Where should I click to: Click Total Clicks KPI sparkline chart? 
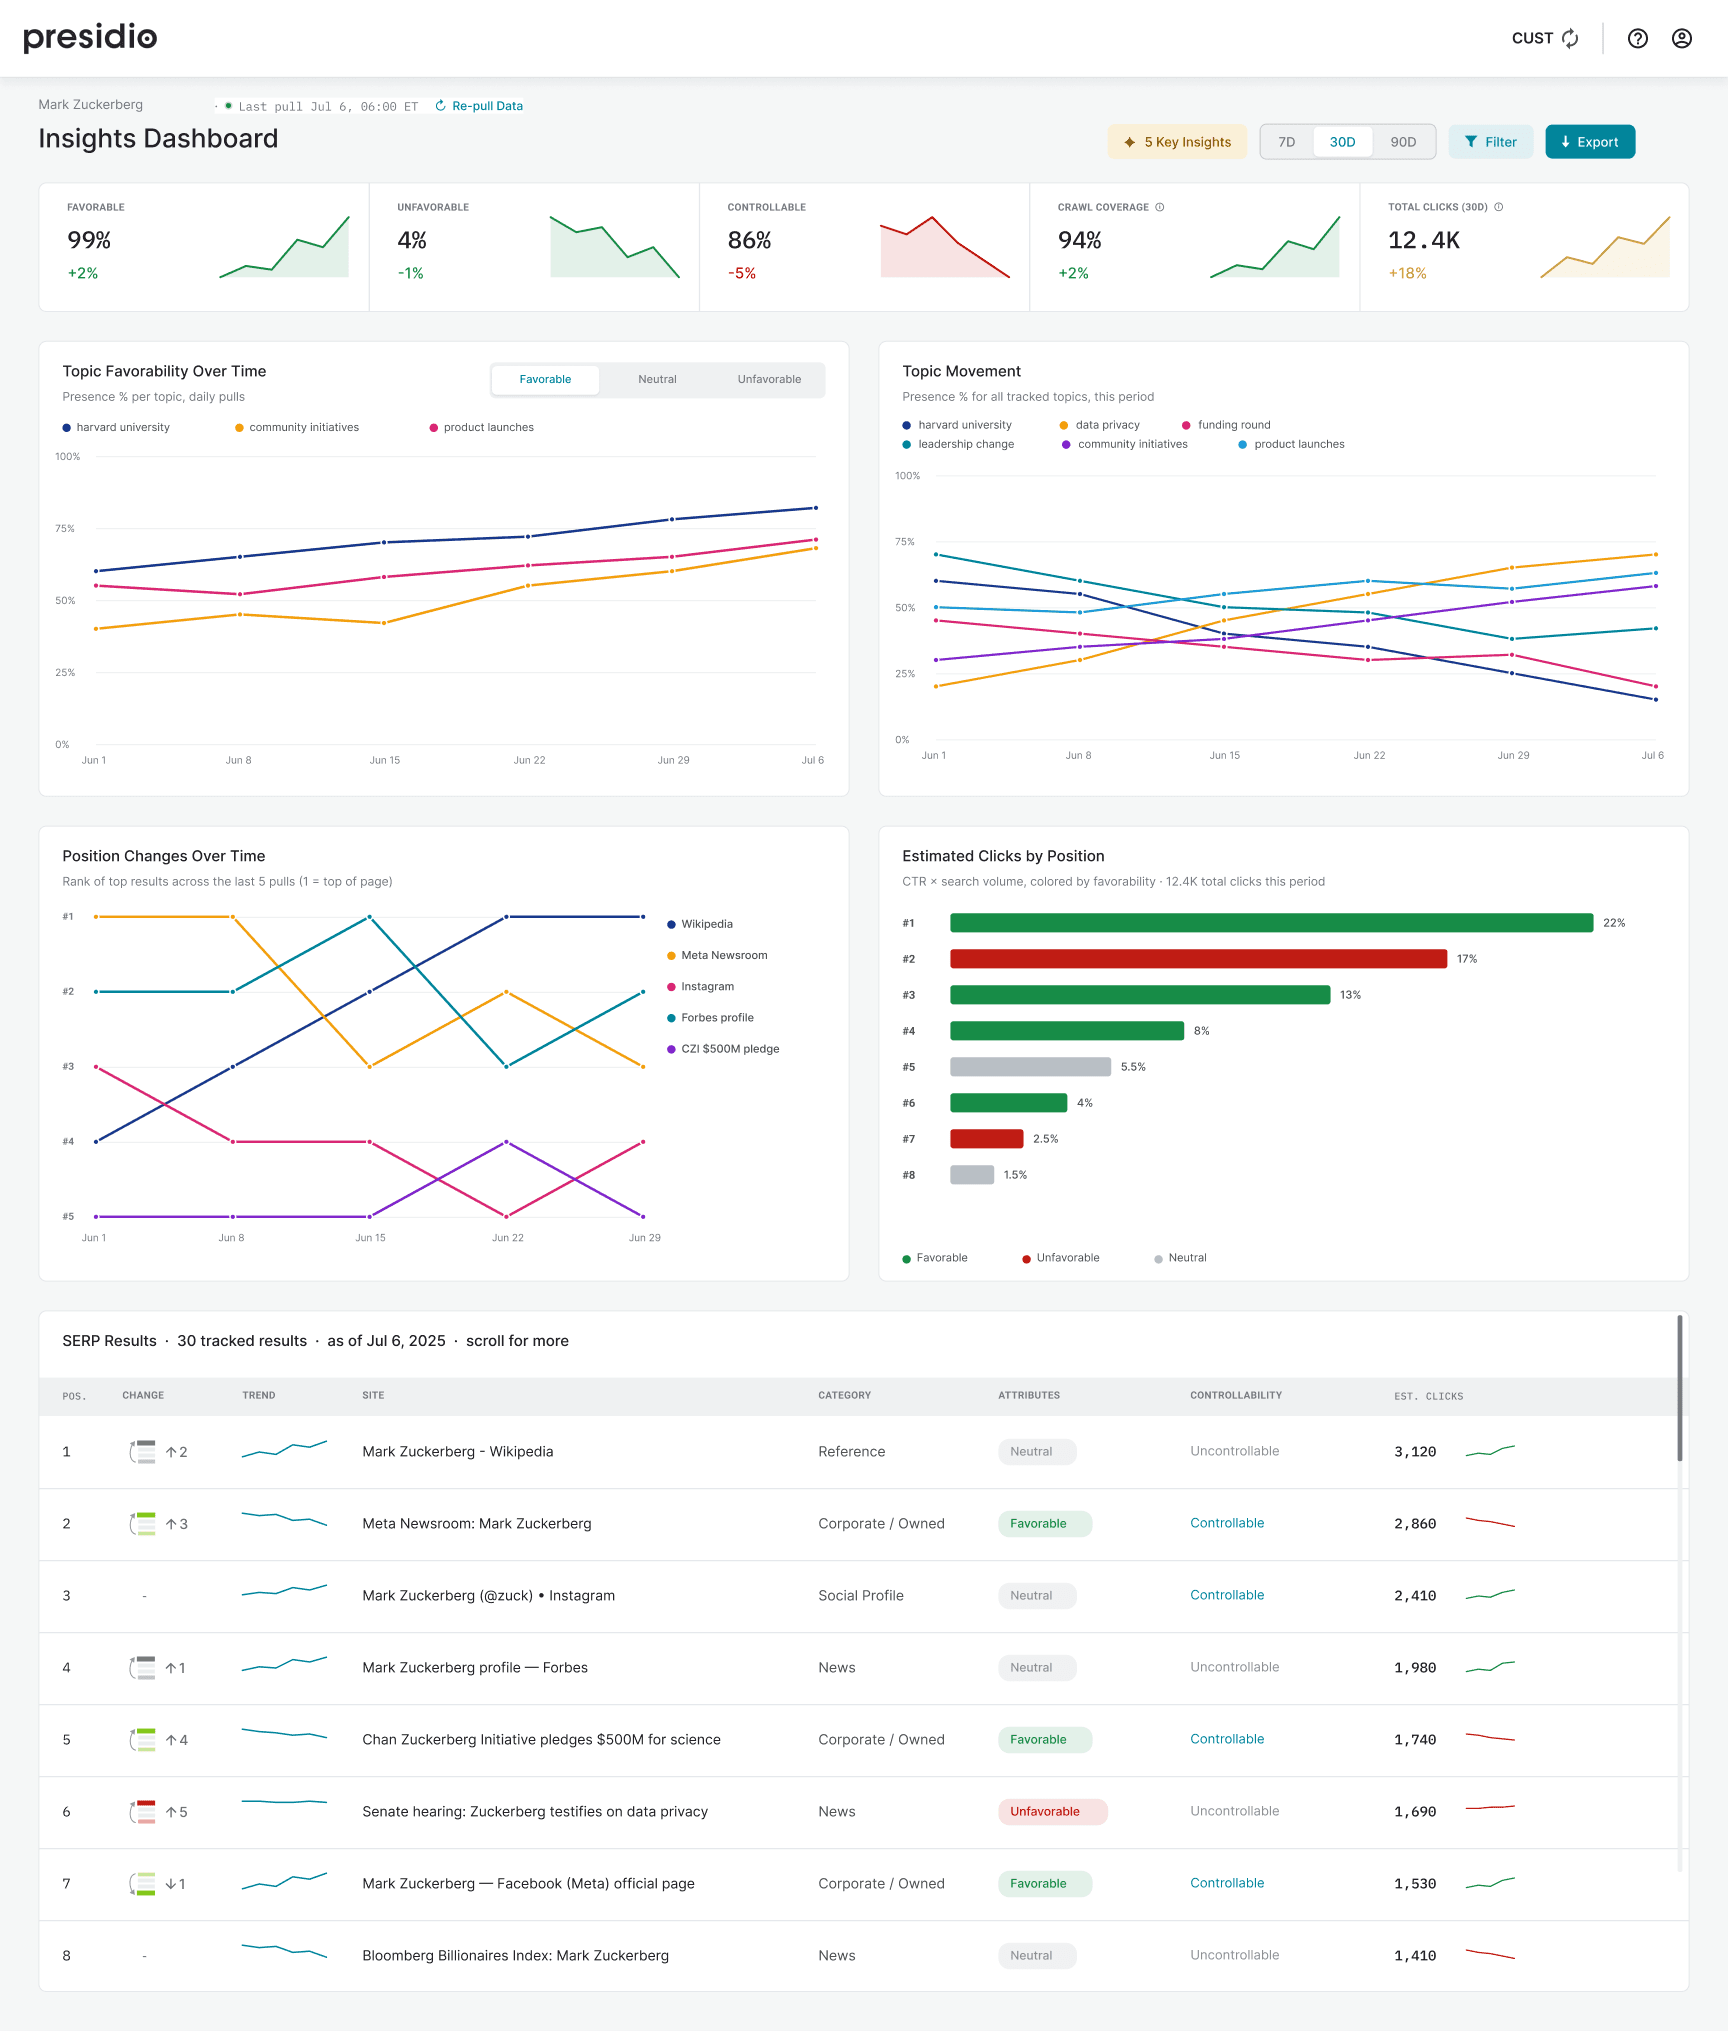(x=1605, y=247)
